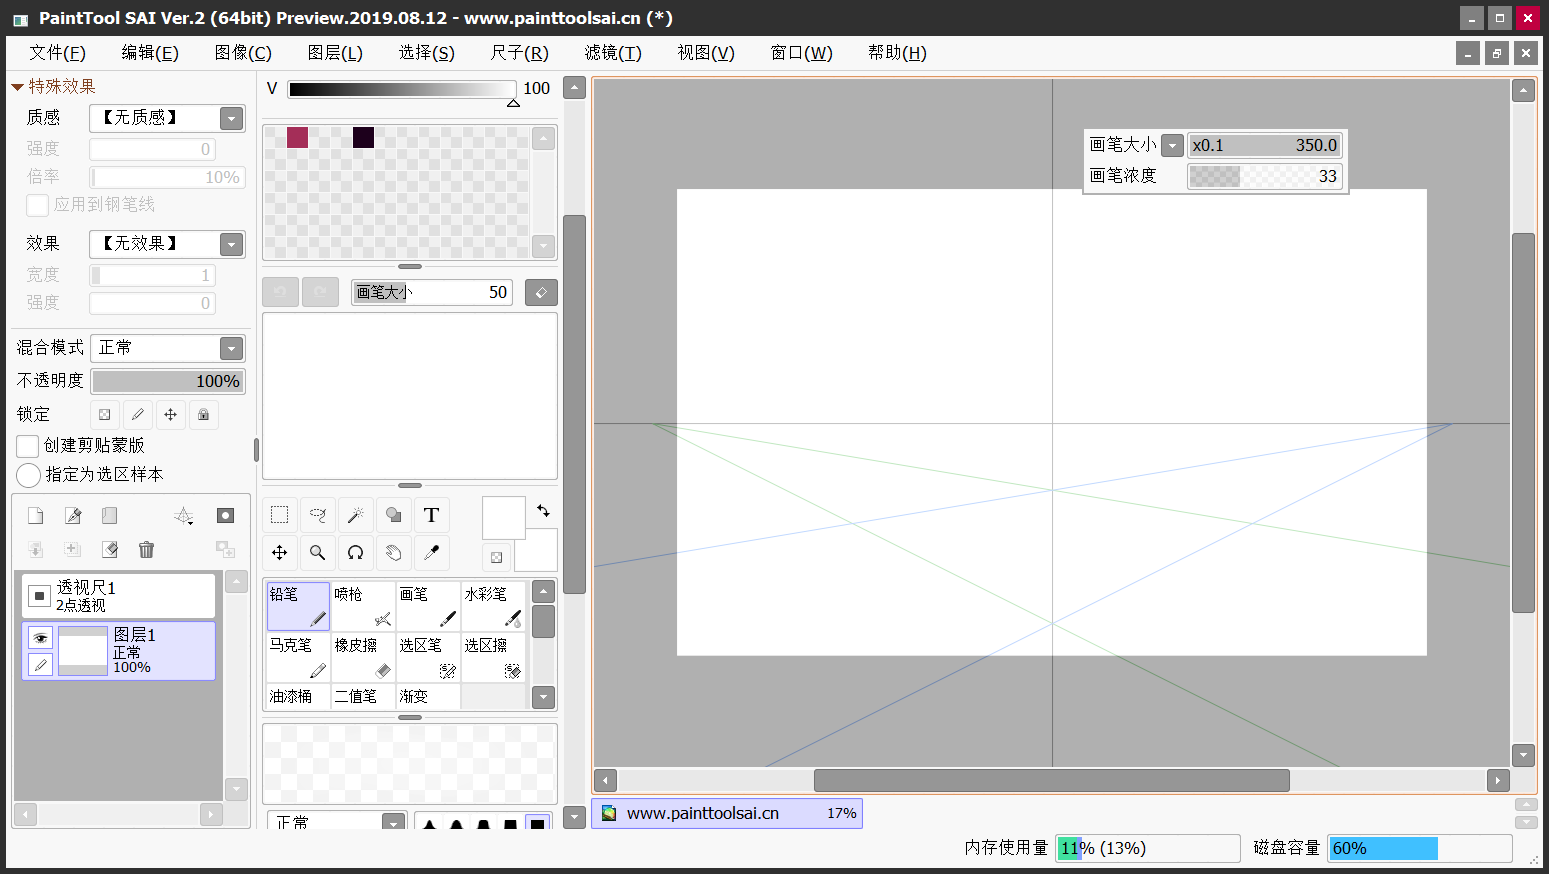Open the brush mode 正常 dropdown at bottom

(x=394, y=823)
